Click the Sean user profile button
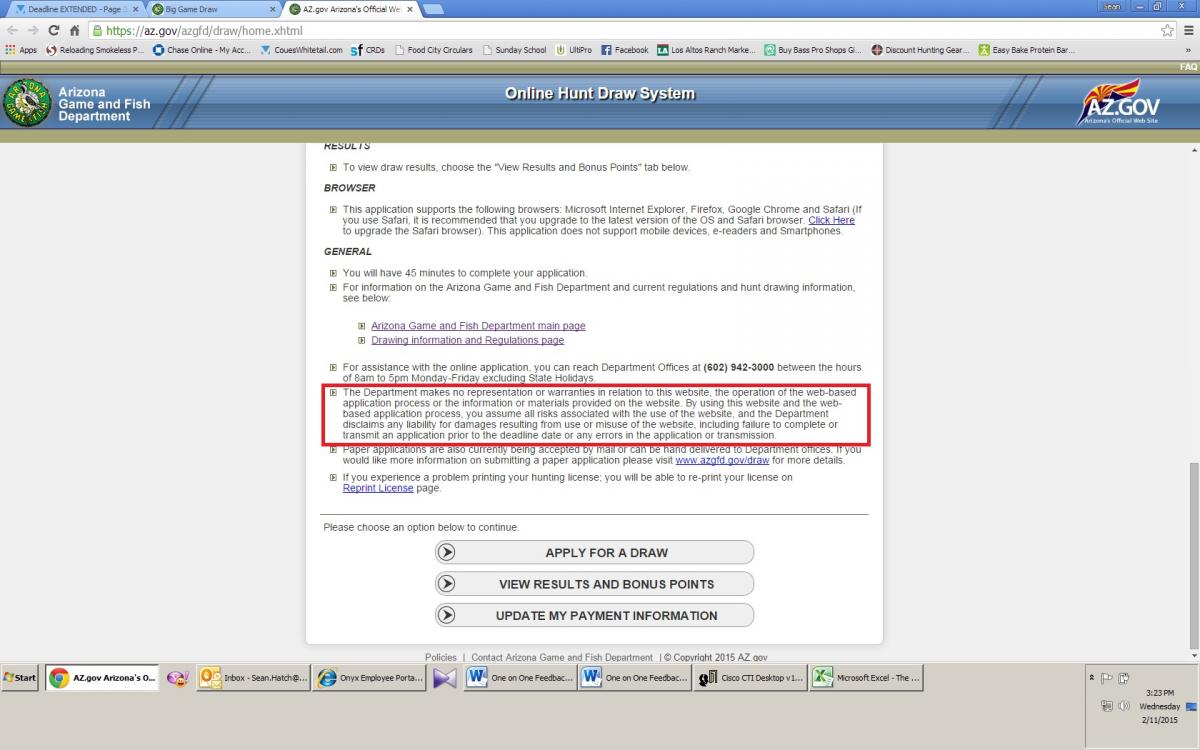Viewport: 1200px width, 750px height. [1112, 6]
